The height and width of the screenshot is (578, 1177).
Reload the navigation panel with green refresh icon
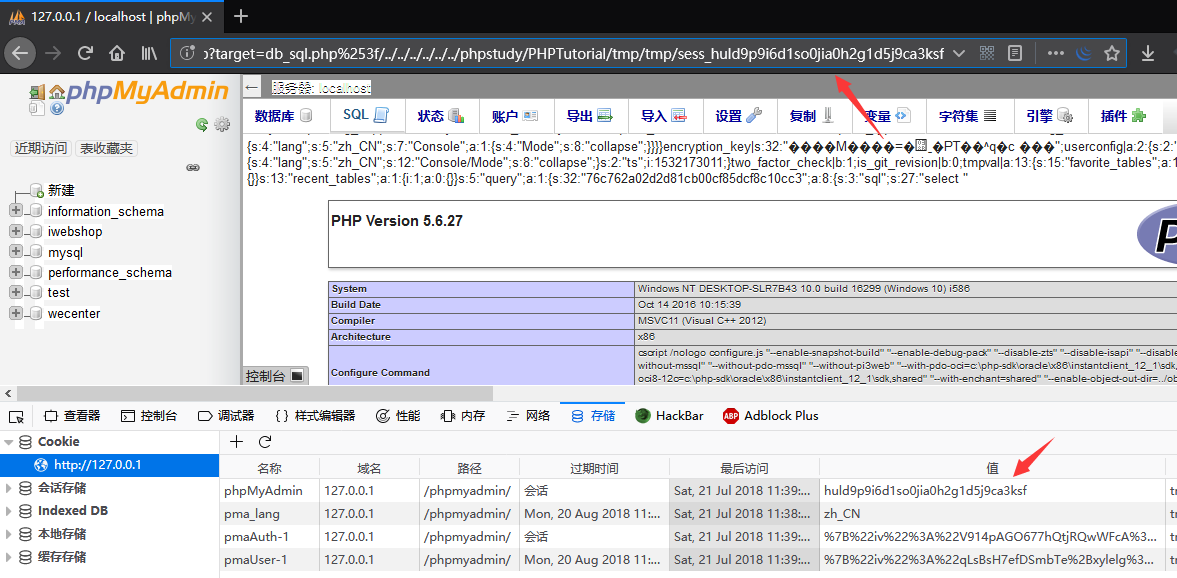201,125
